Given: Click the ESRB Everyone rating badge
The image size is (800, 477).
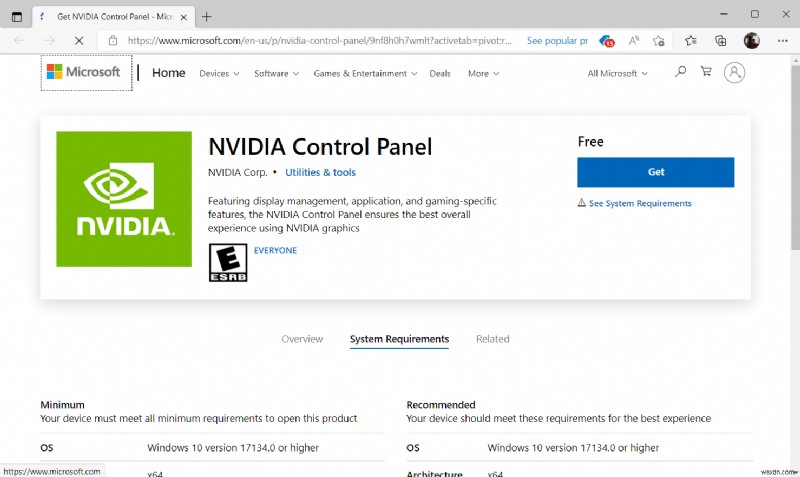Looking at the screenshot, I should click(228, 262).
